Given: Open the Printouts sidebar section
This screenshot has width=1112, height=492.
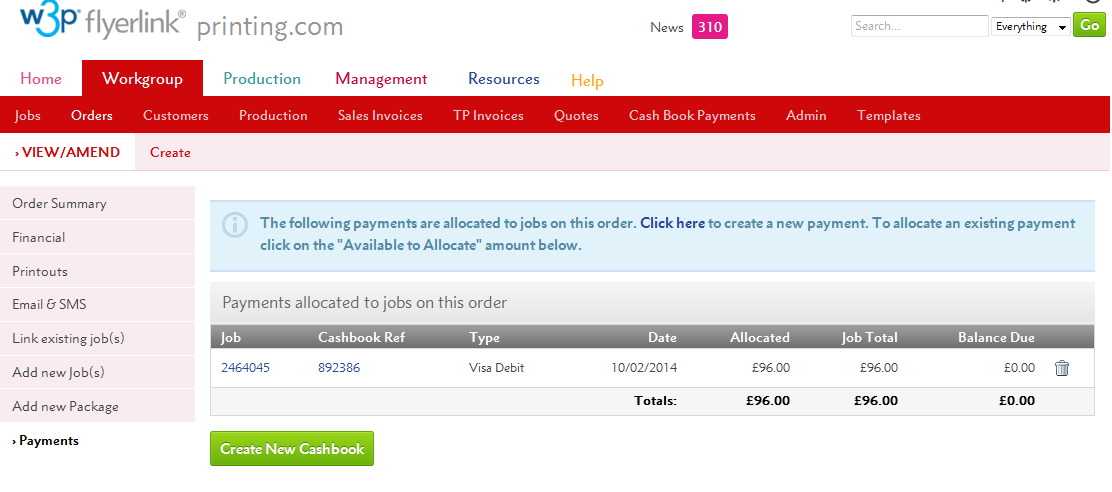Looking at the screenshot, I should [98, 272].
